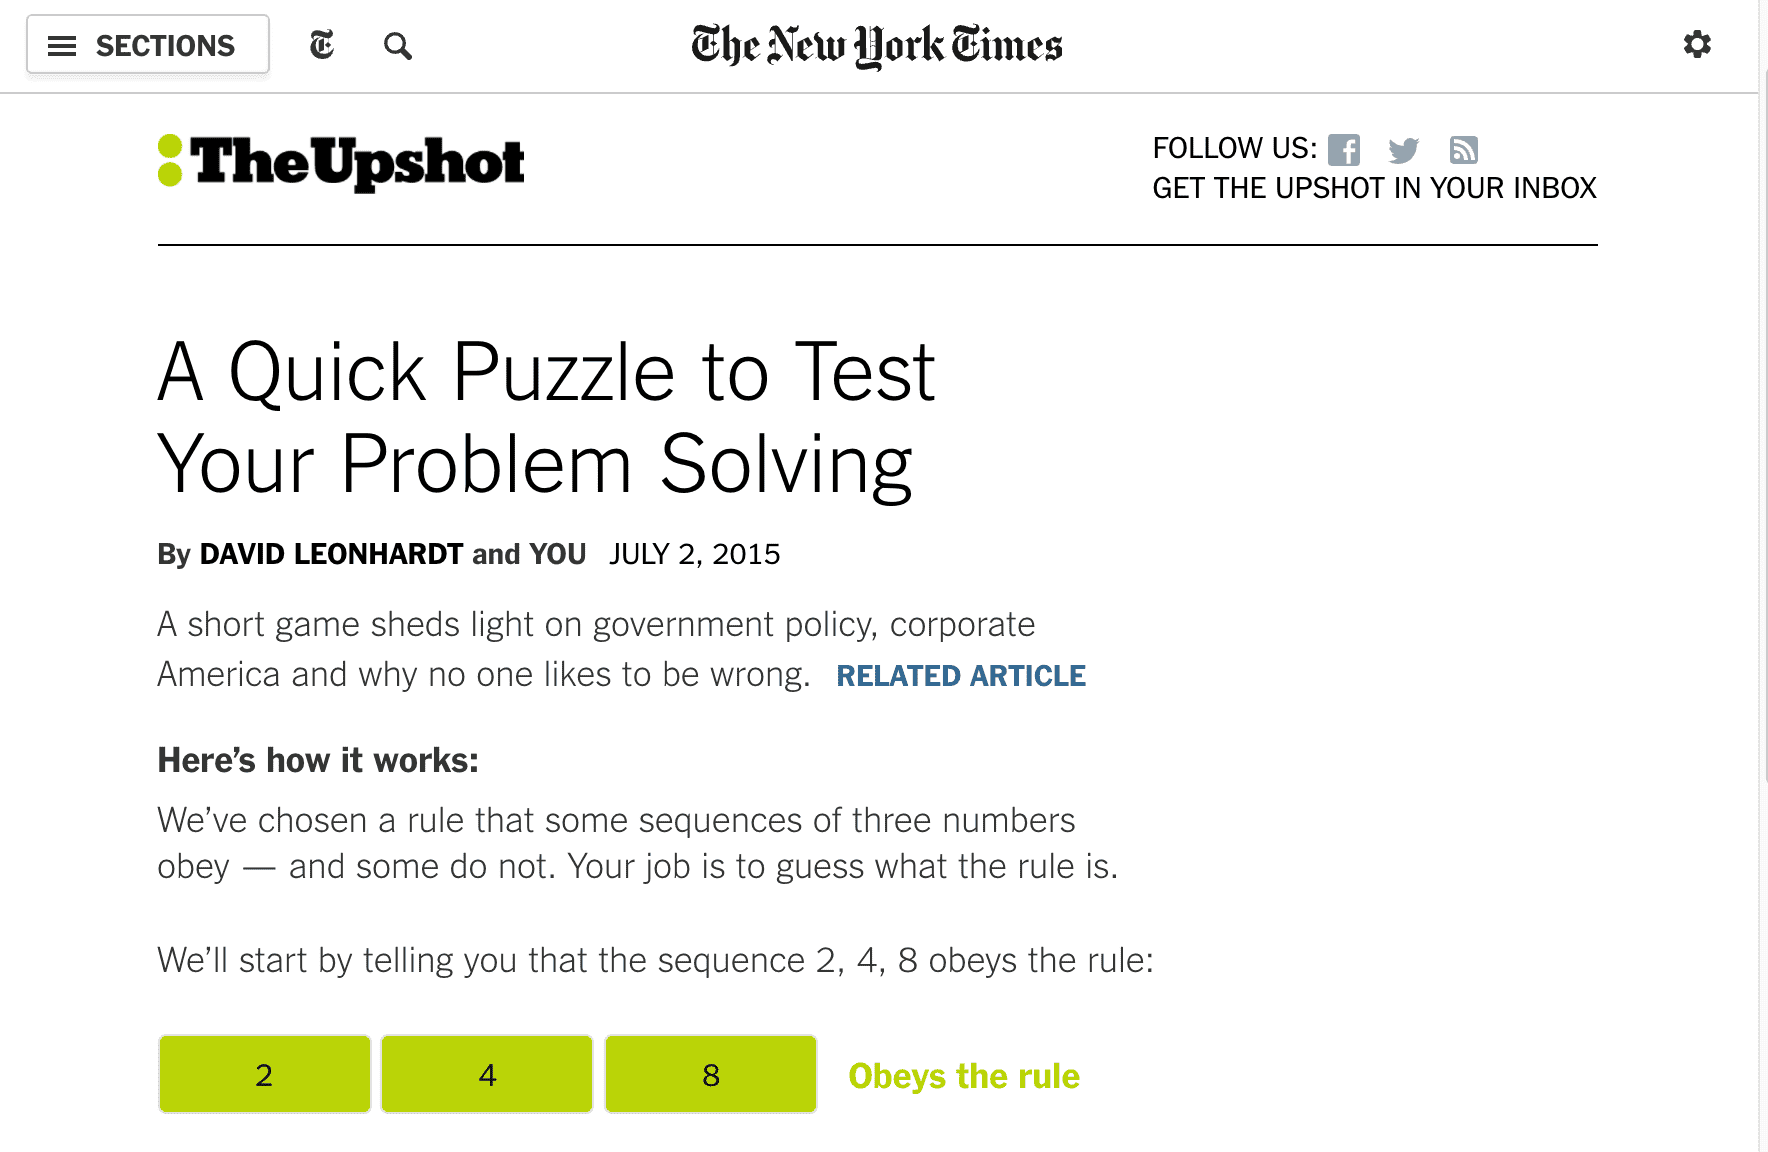
Task: Click the "Follow Us:" label
Action: 1234,149
